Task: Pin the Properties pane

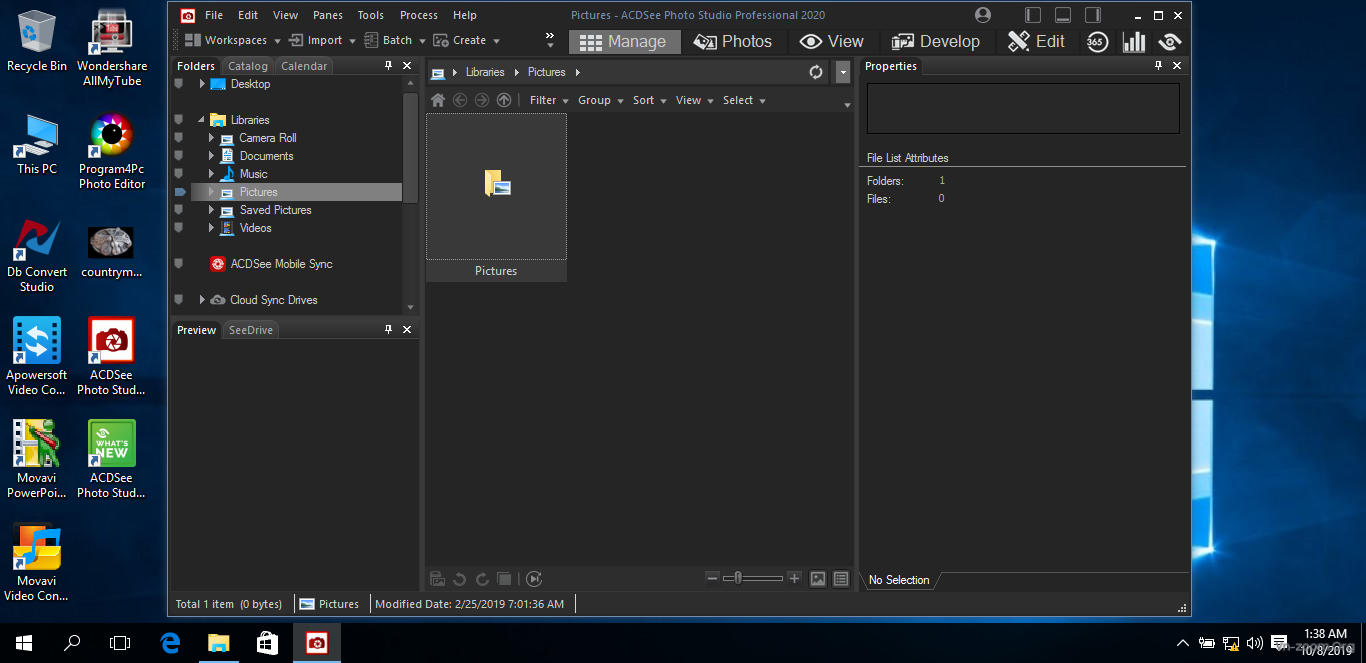Action: pyautogui.click(x=1158, y=66)
